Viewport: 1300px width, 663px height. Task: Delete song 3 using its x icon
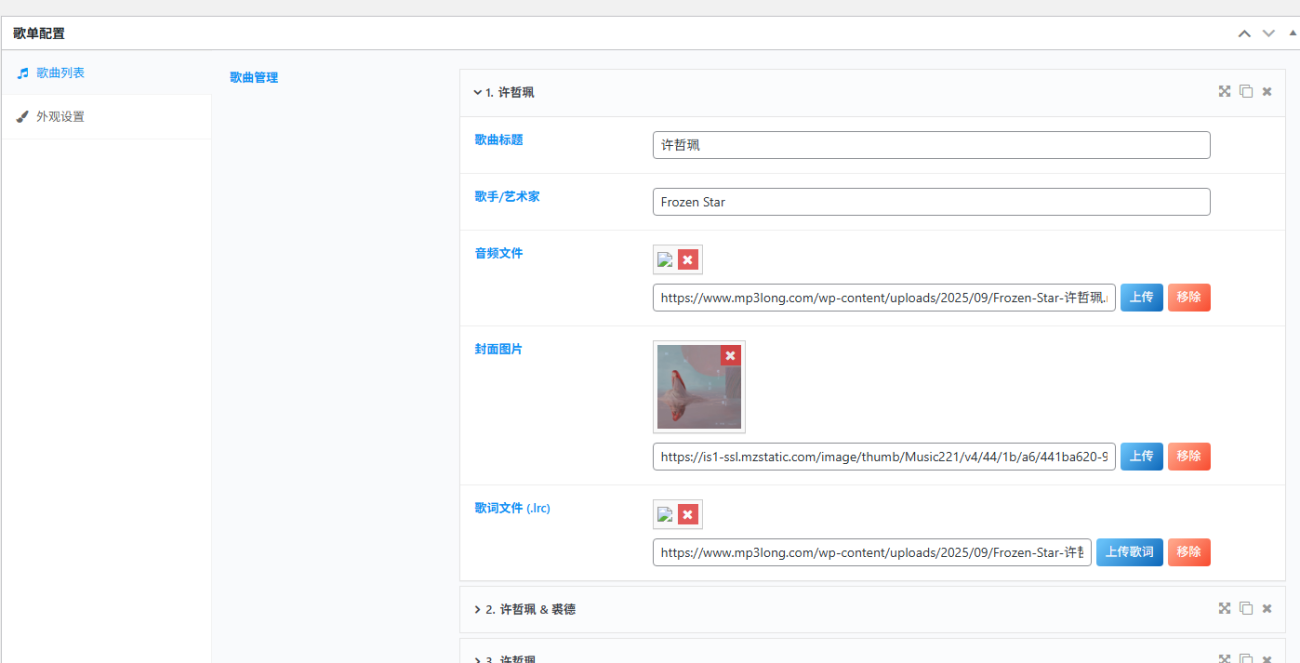[1266, 655]
